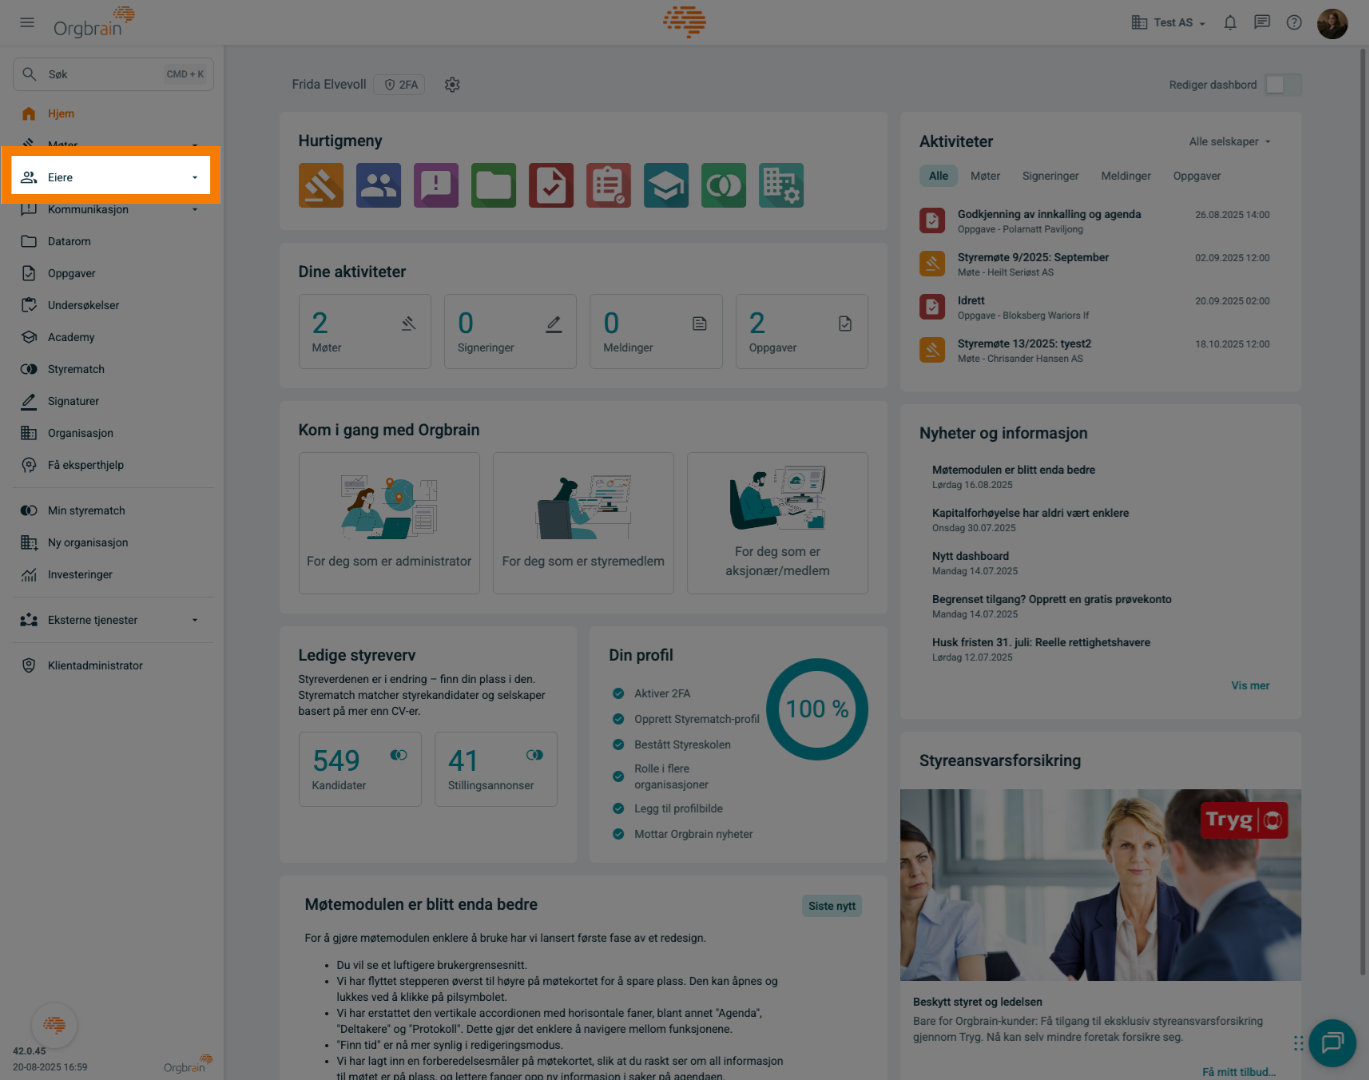
Task: Switch to the Oppgaver tab in Aktiviteter
Action: coord(1197,176)
